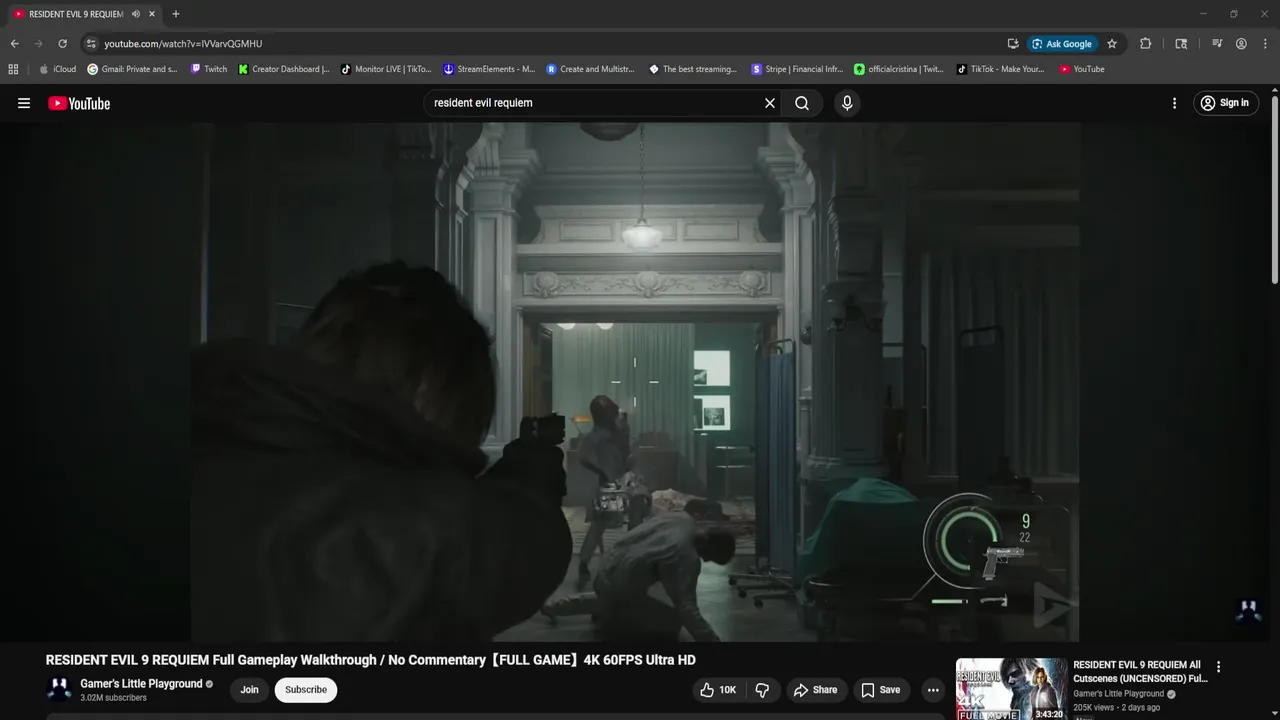Clear the search query with the X
Viewport: 1280px width, 720px height.
pos(770,103)
